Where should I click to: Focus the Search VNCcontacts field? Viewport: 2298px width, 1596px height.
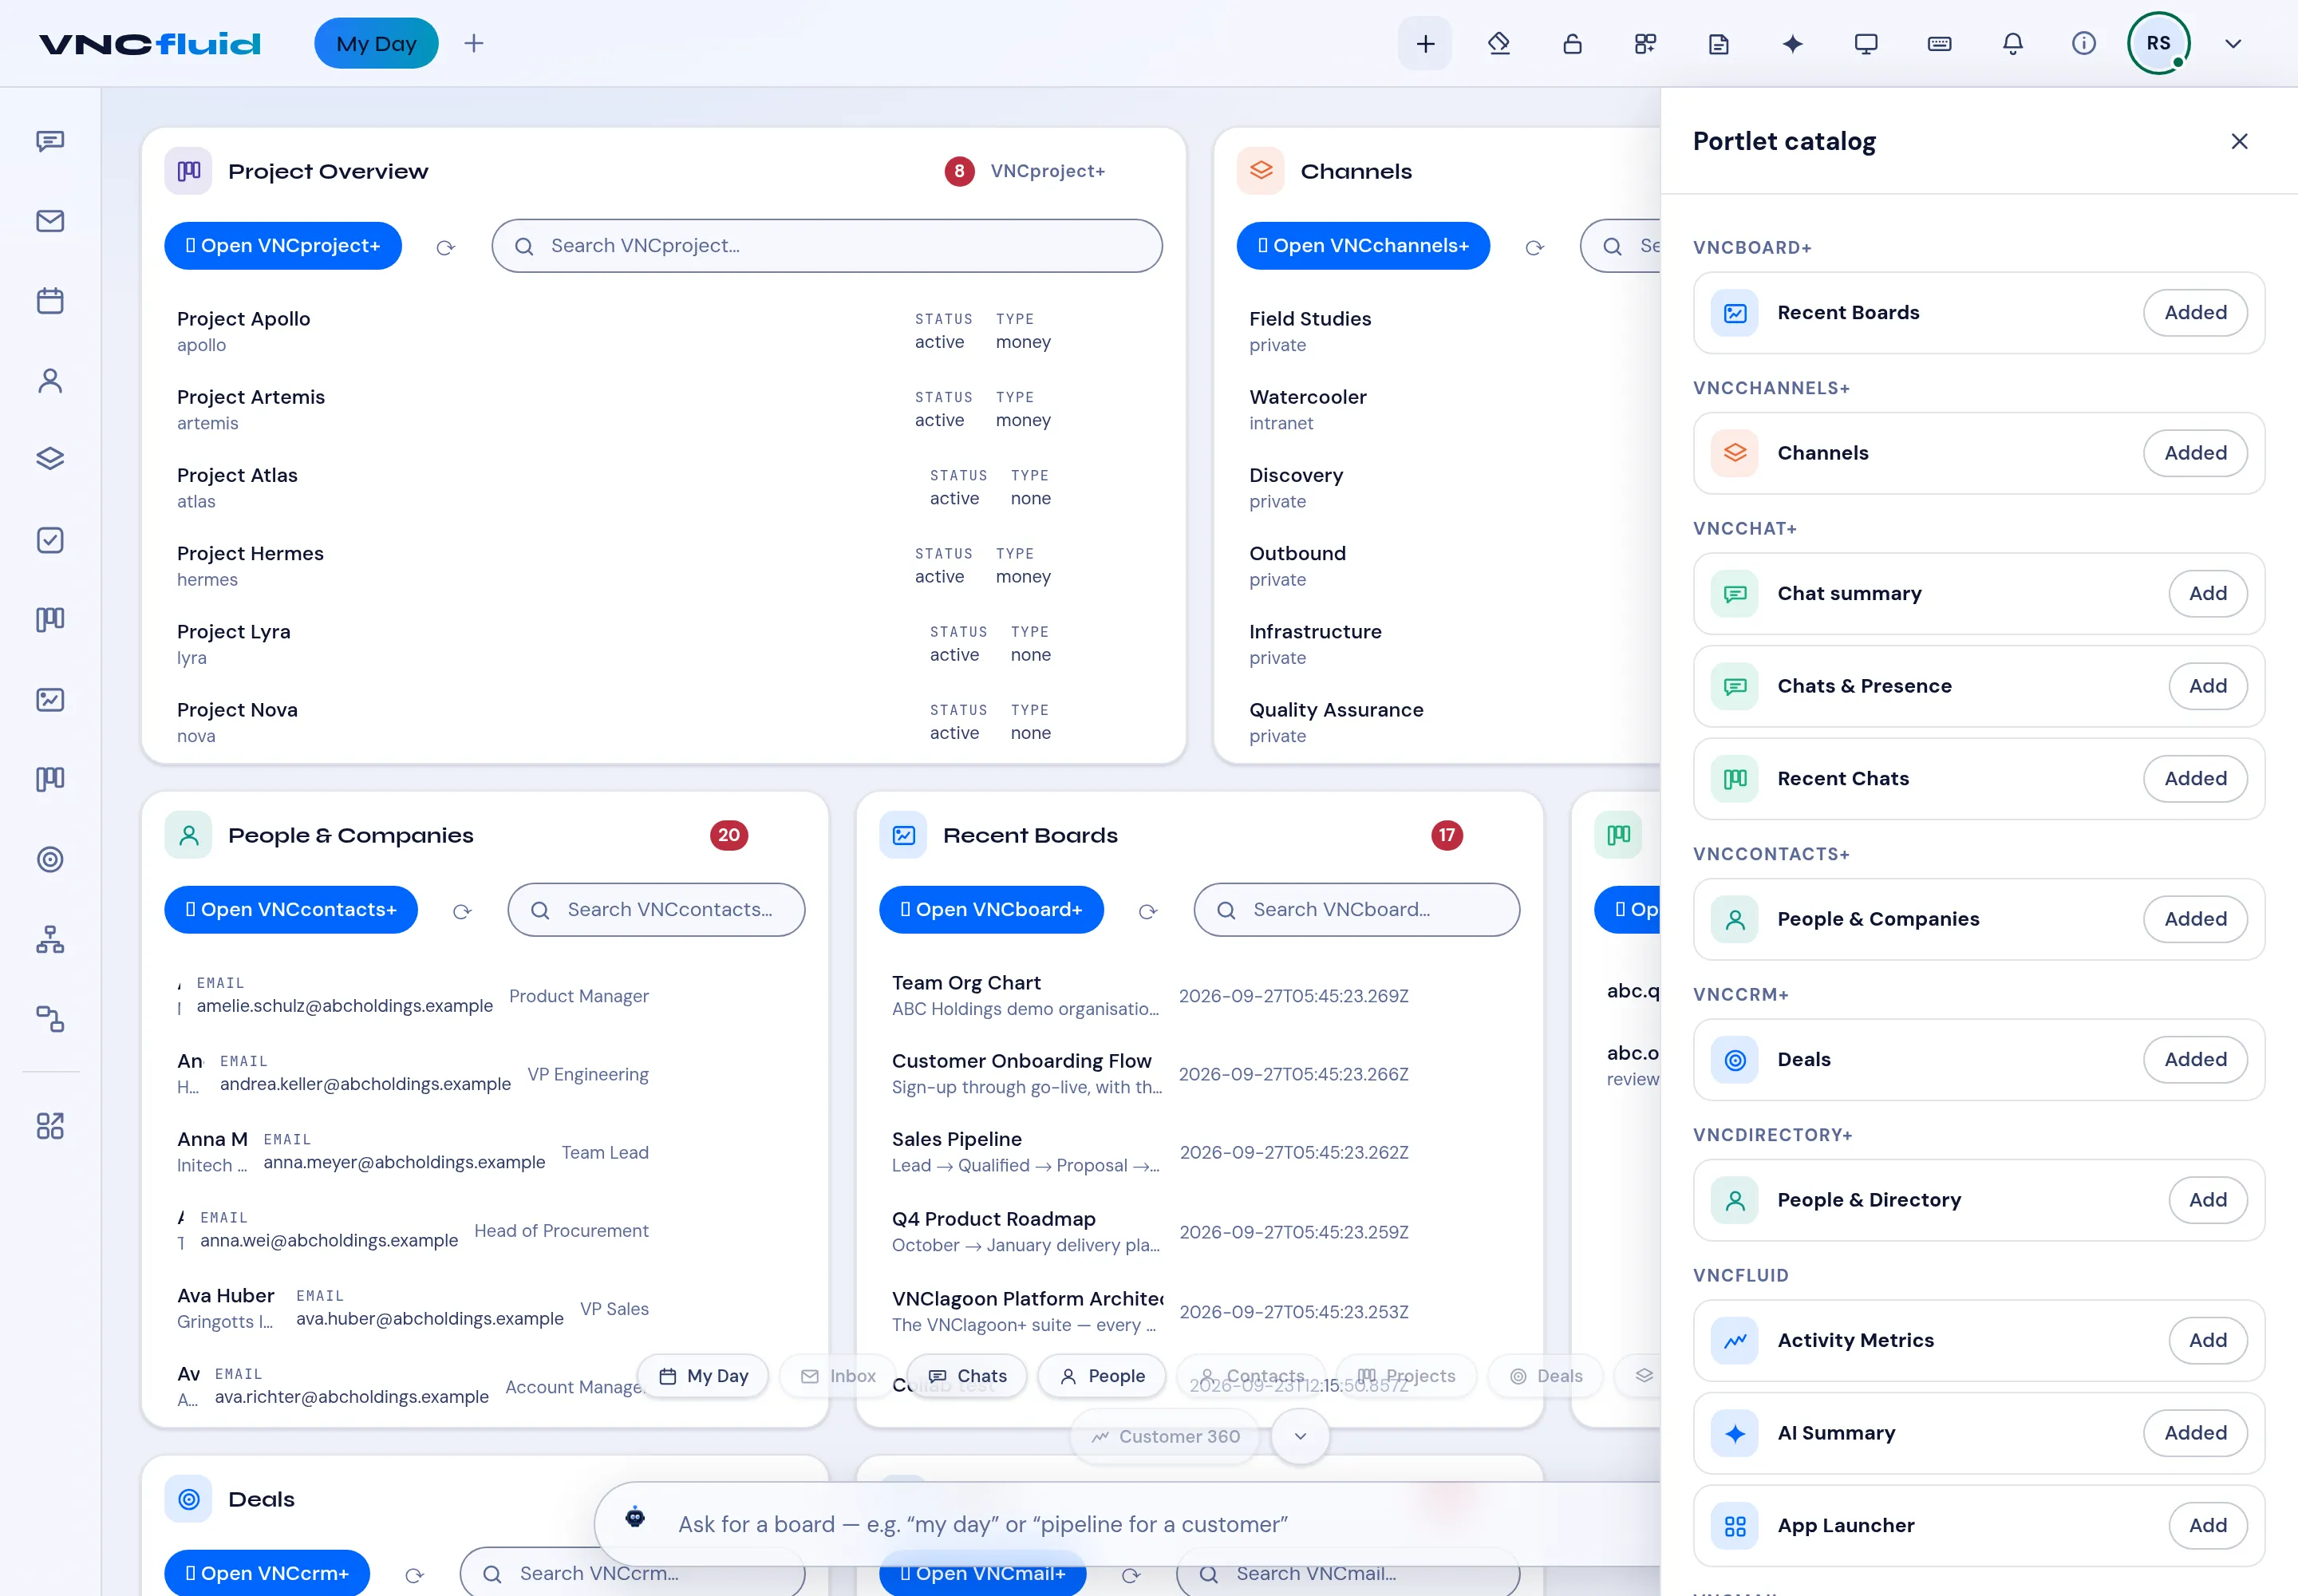[x=656, y=910]
